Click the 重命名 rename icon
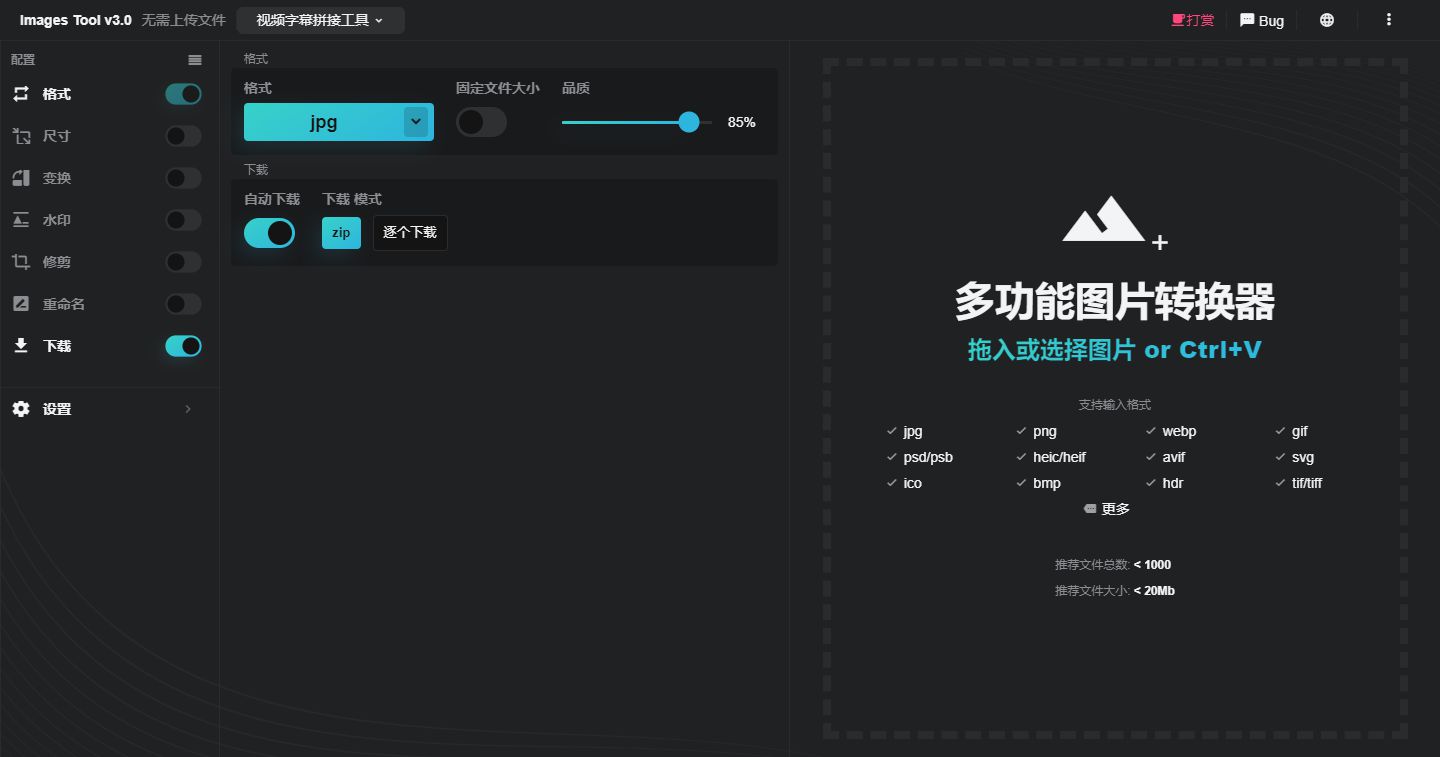Viewport: 1440px width, 757px height. tap(20, 303)
